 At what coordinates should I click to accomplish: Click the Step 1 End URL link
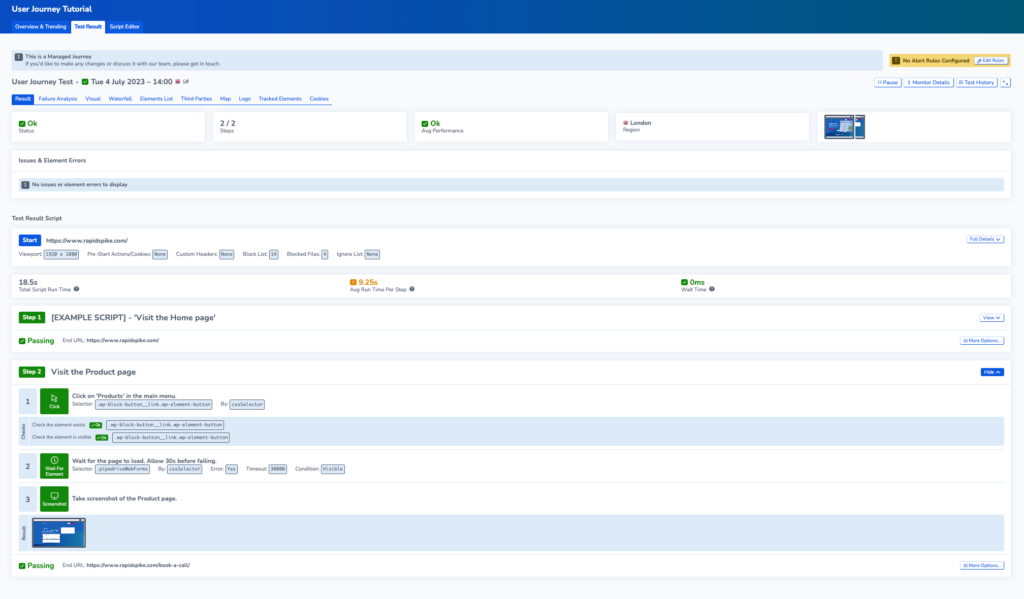(x=123, y=340)
